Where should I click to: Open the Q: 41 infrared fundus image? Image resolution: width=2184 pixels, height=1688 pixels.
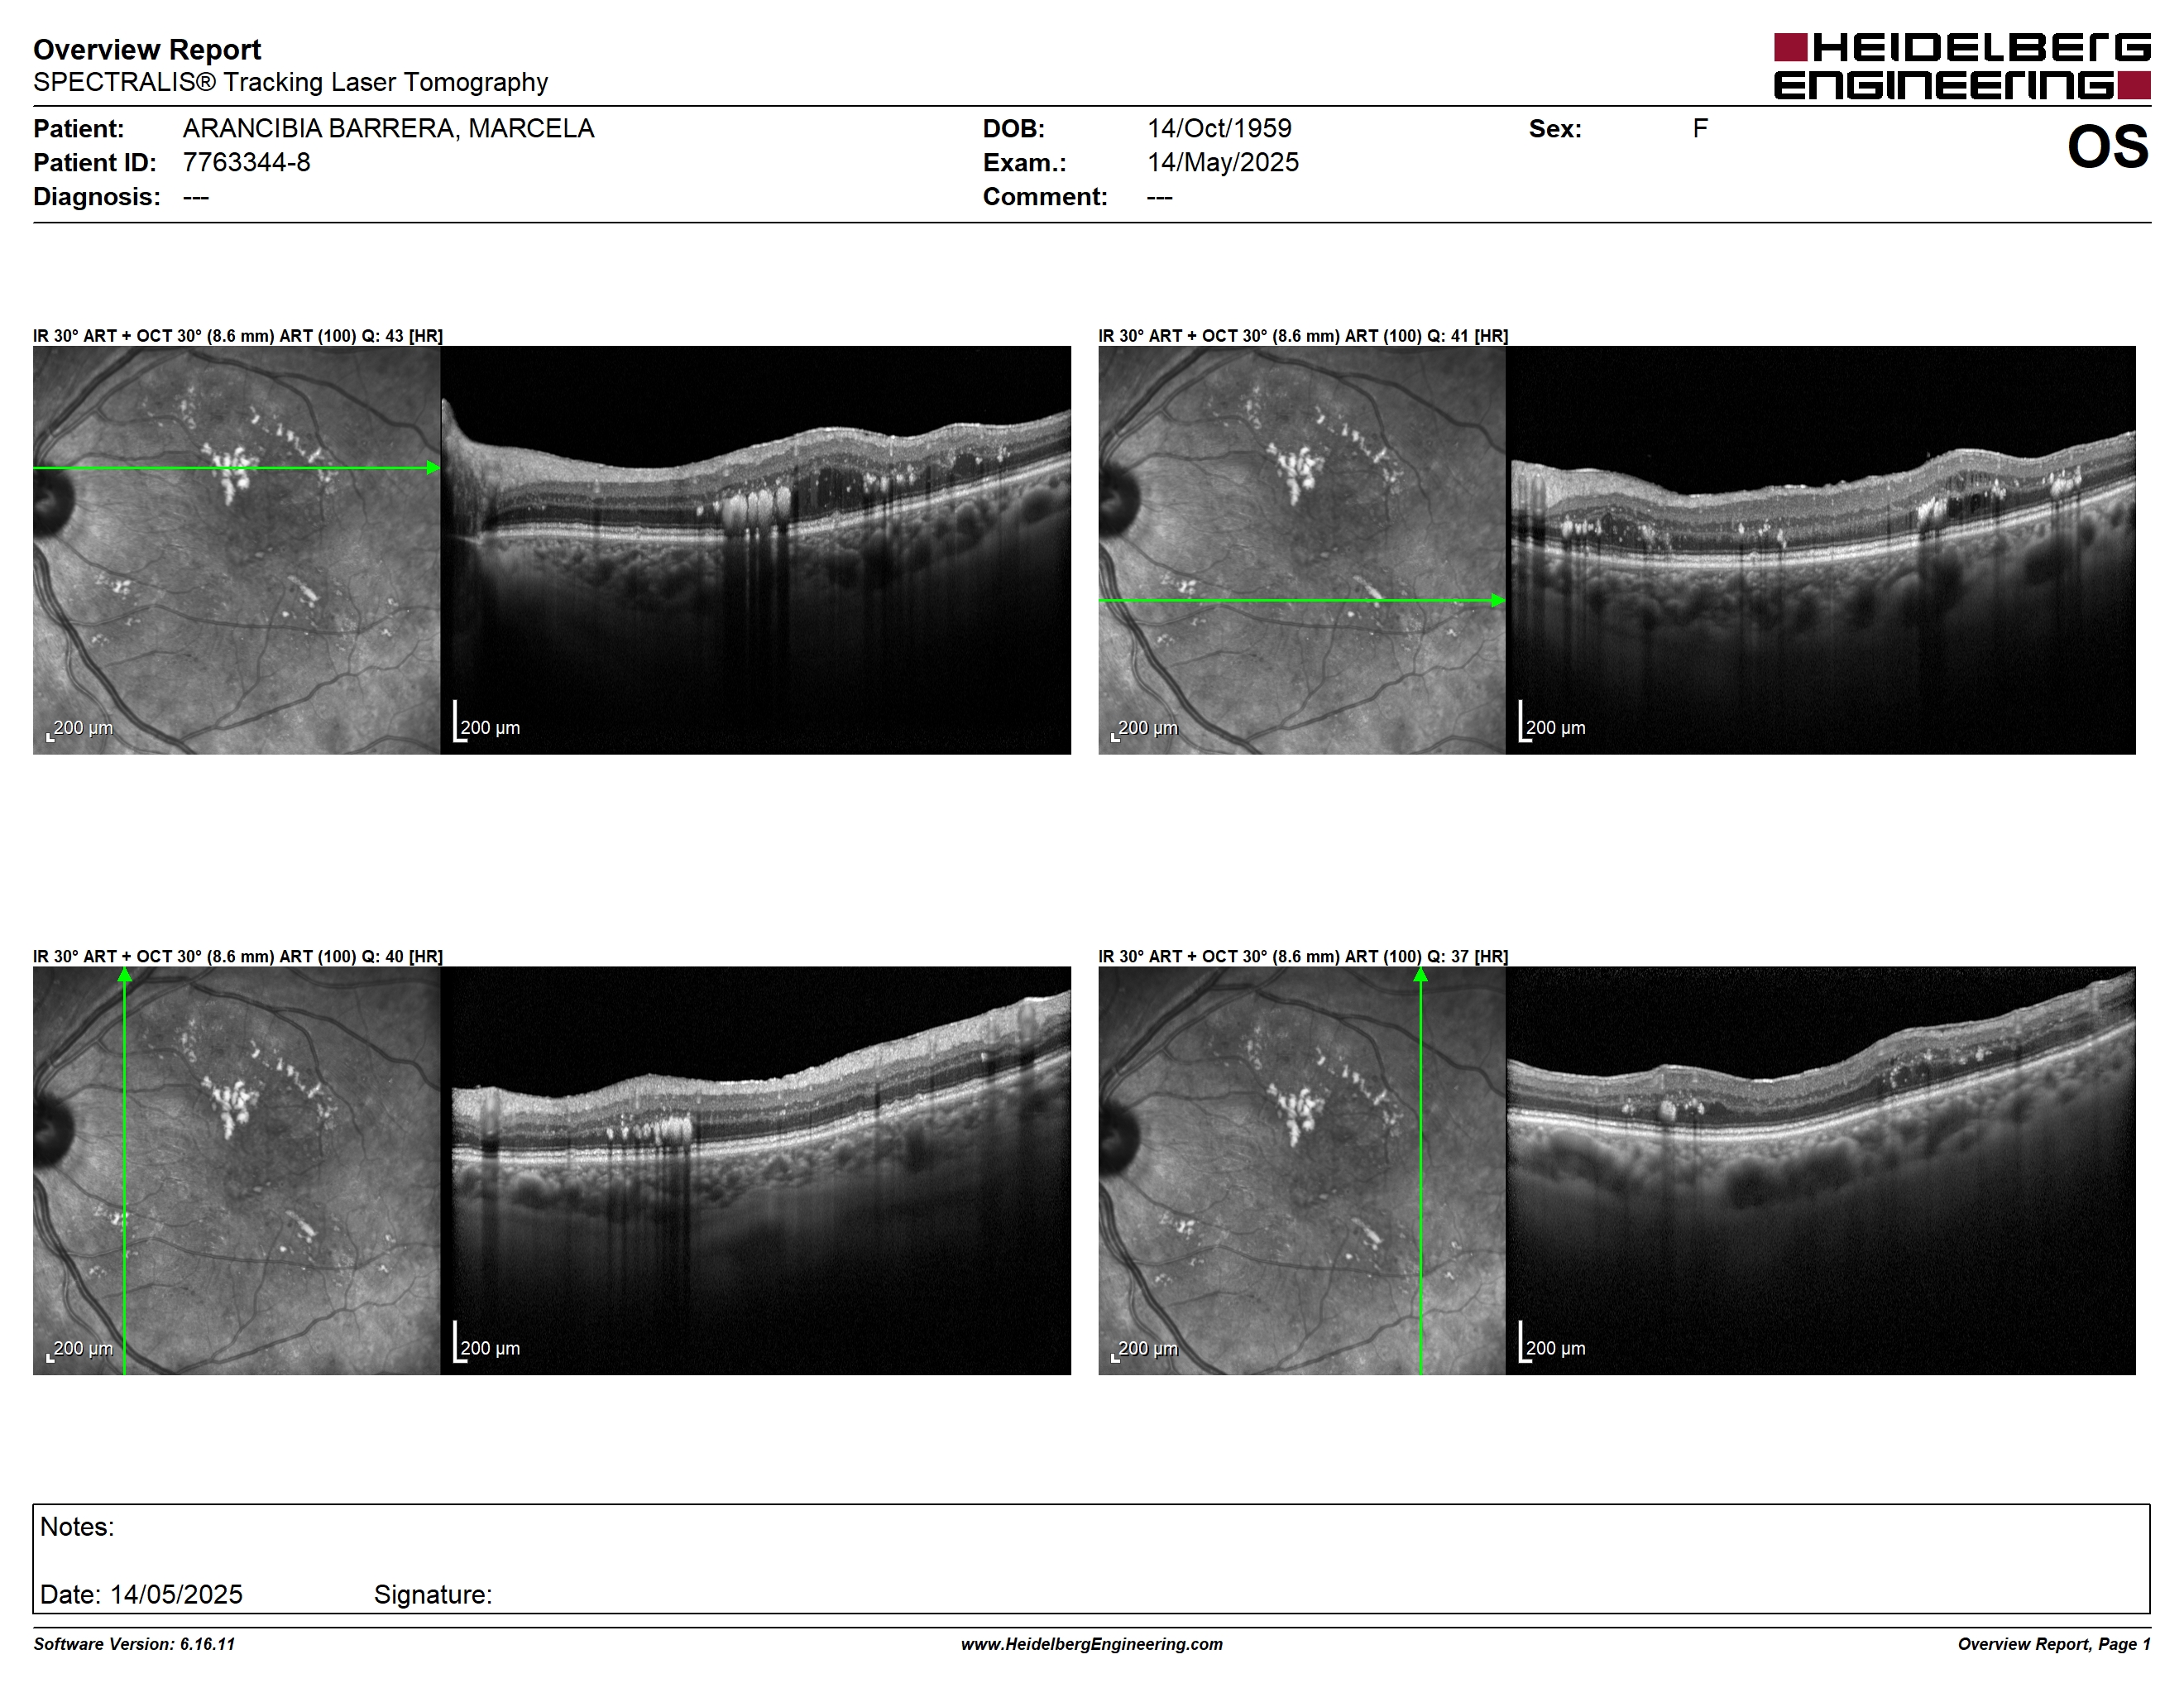1301,550
